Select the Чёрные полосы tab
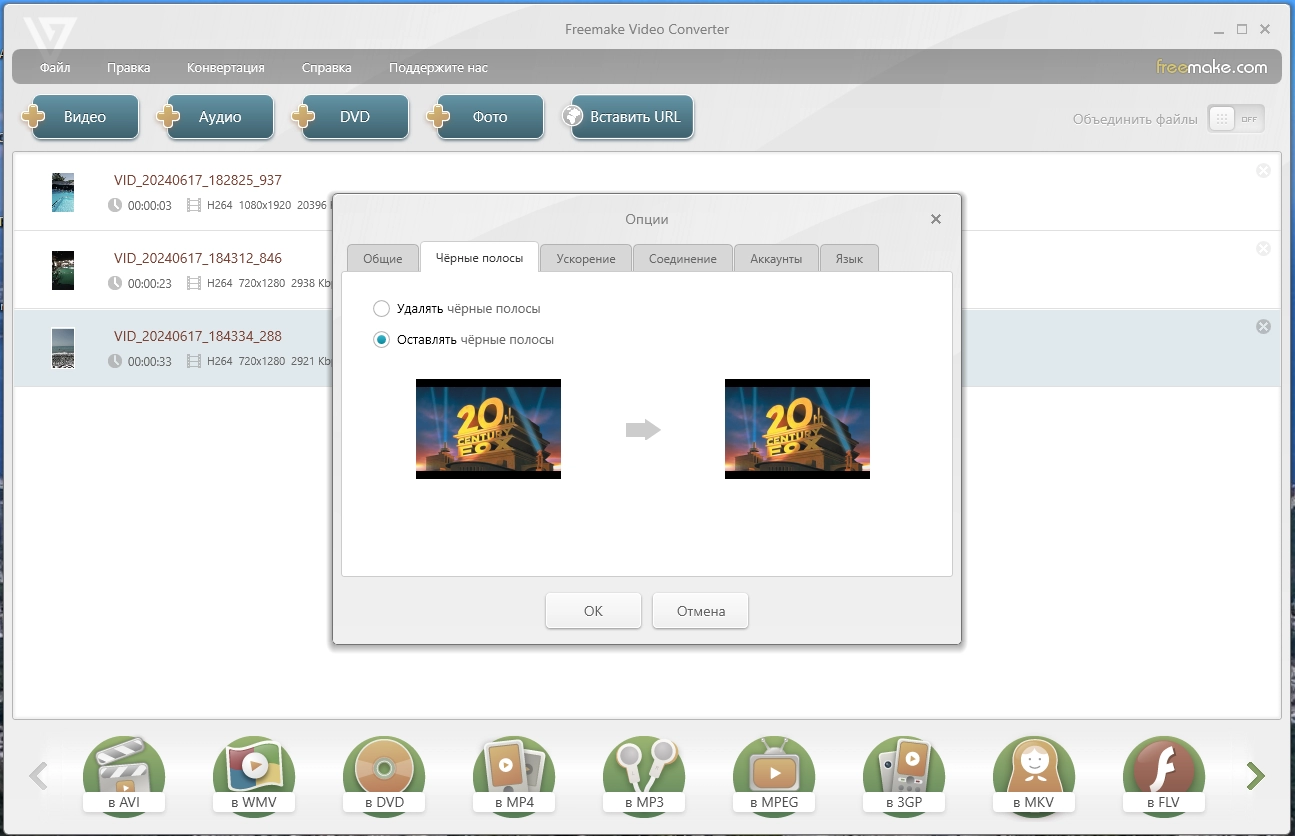This screenshot has height=836, width=1295. (x=479, y=257)
